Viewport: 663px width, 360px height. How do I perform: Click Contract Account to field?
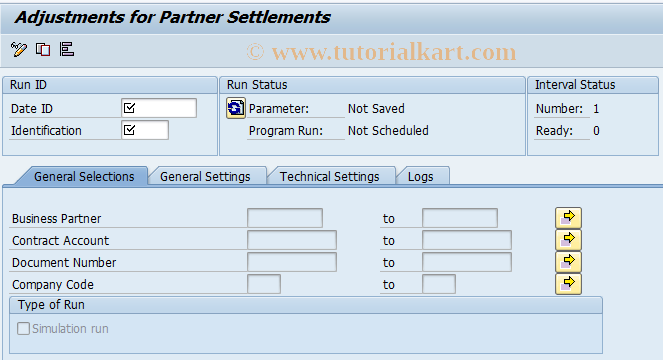[467, 240]
